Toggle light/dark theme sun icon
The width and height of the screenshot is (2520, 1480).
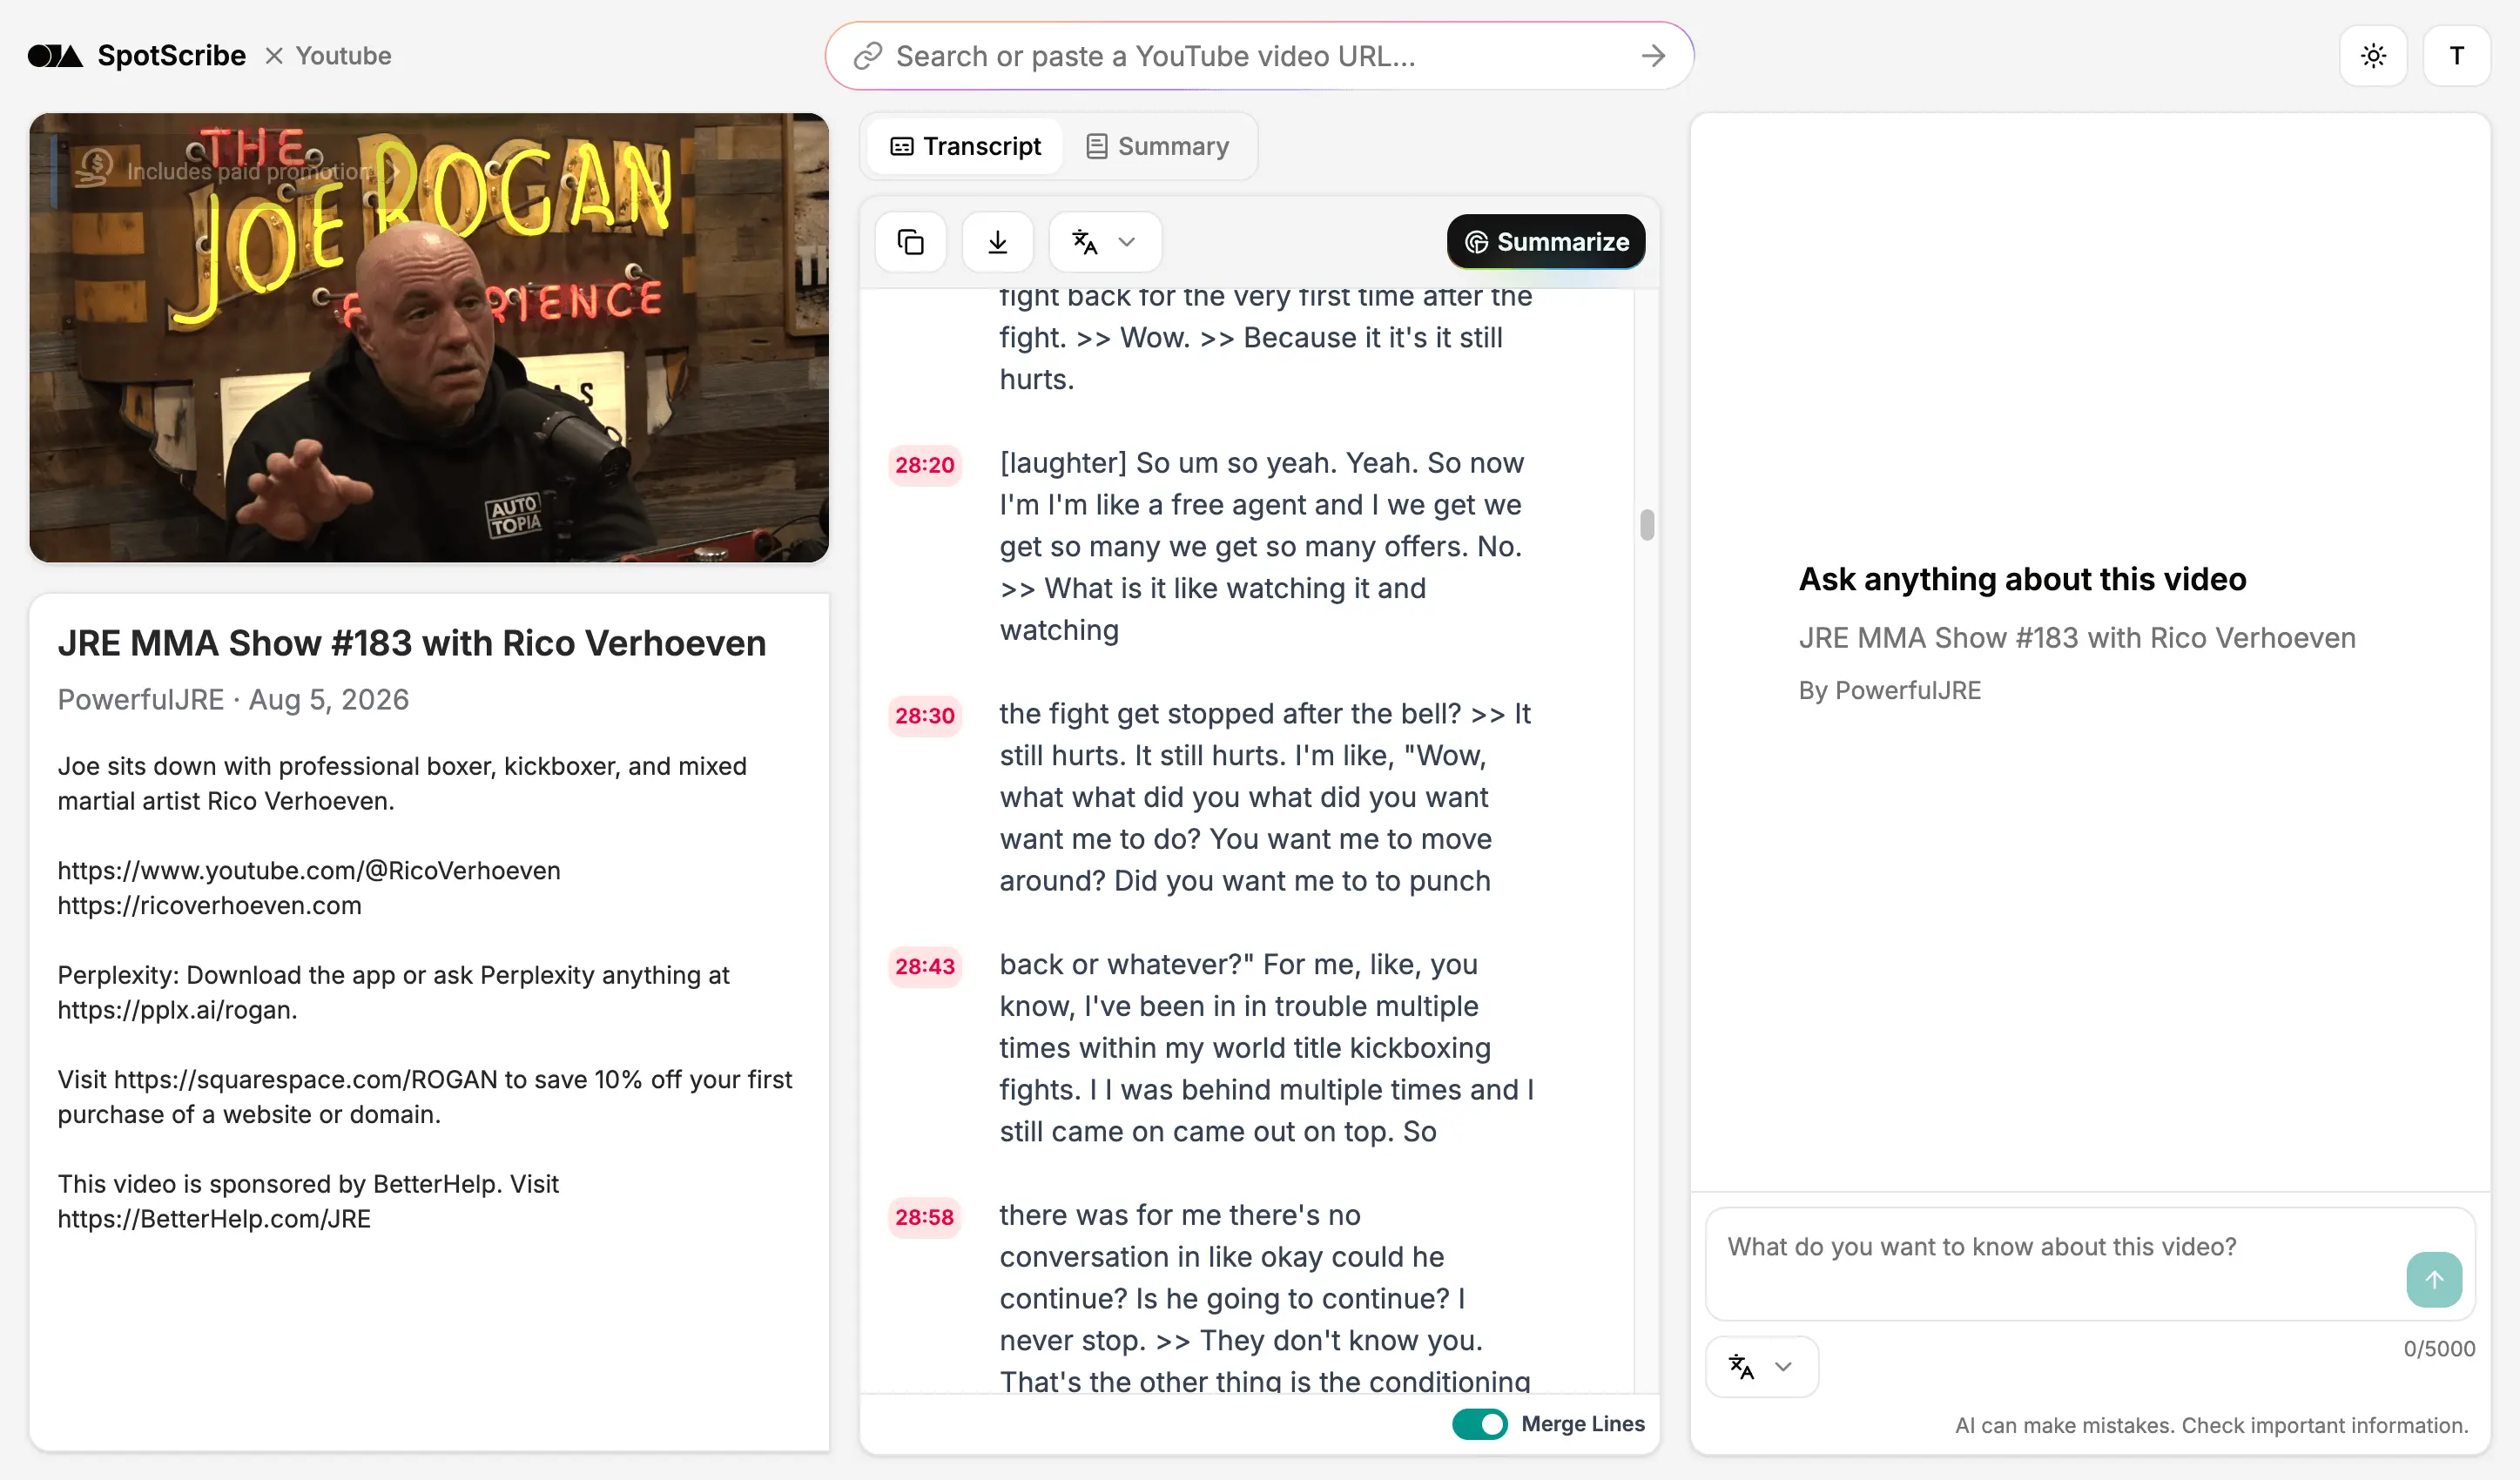pyautogui.click(x=2373, y=56)
